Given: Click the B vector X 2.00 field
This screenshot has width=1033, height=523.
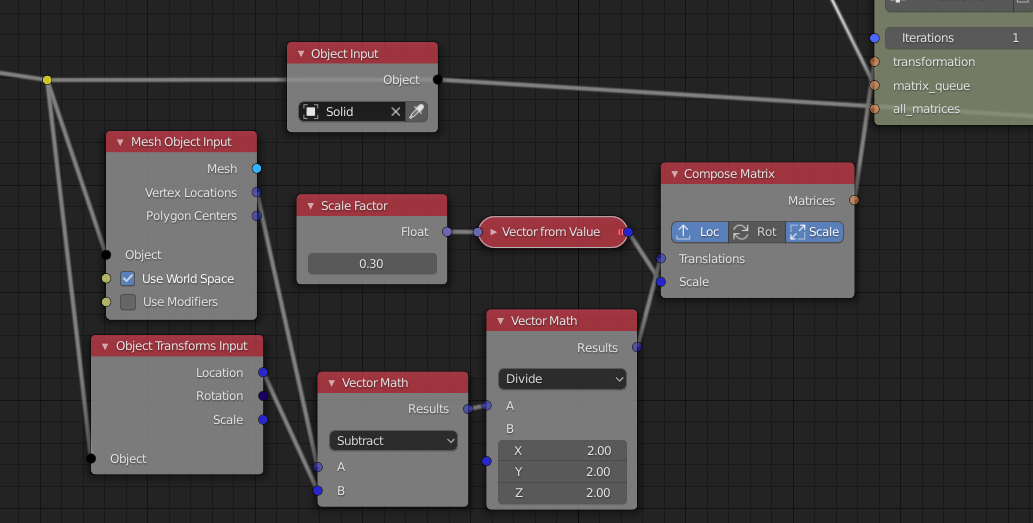Looking at the screenshot, I should [x=563, y=451].
